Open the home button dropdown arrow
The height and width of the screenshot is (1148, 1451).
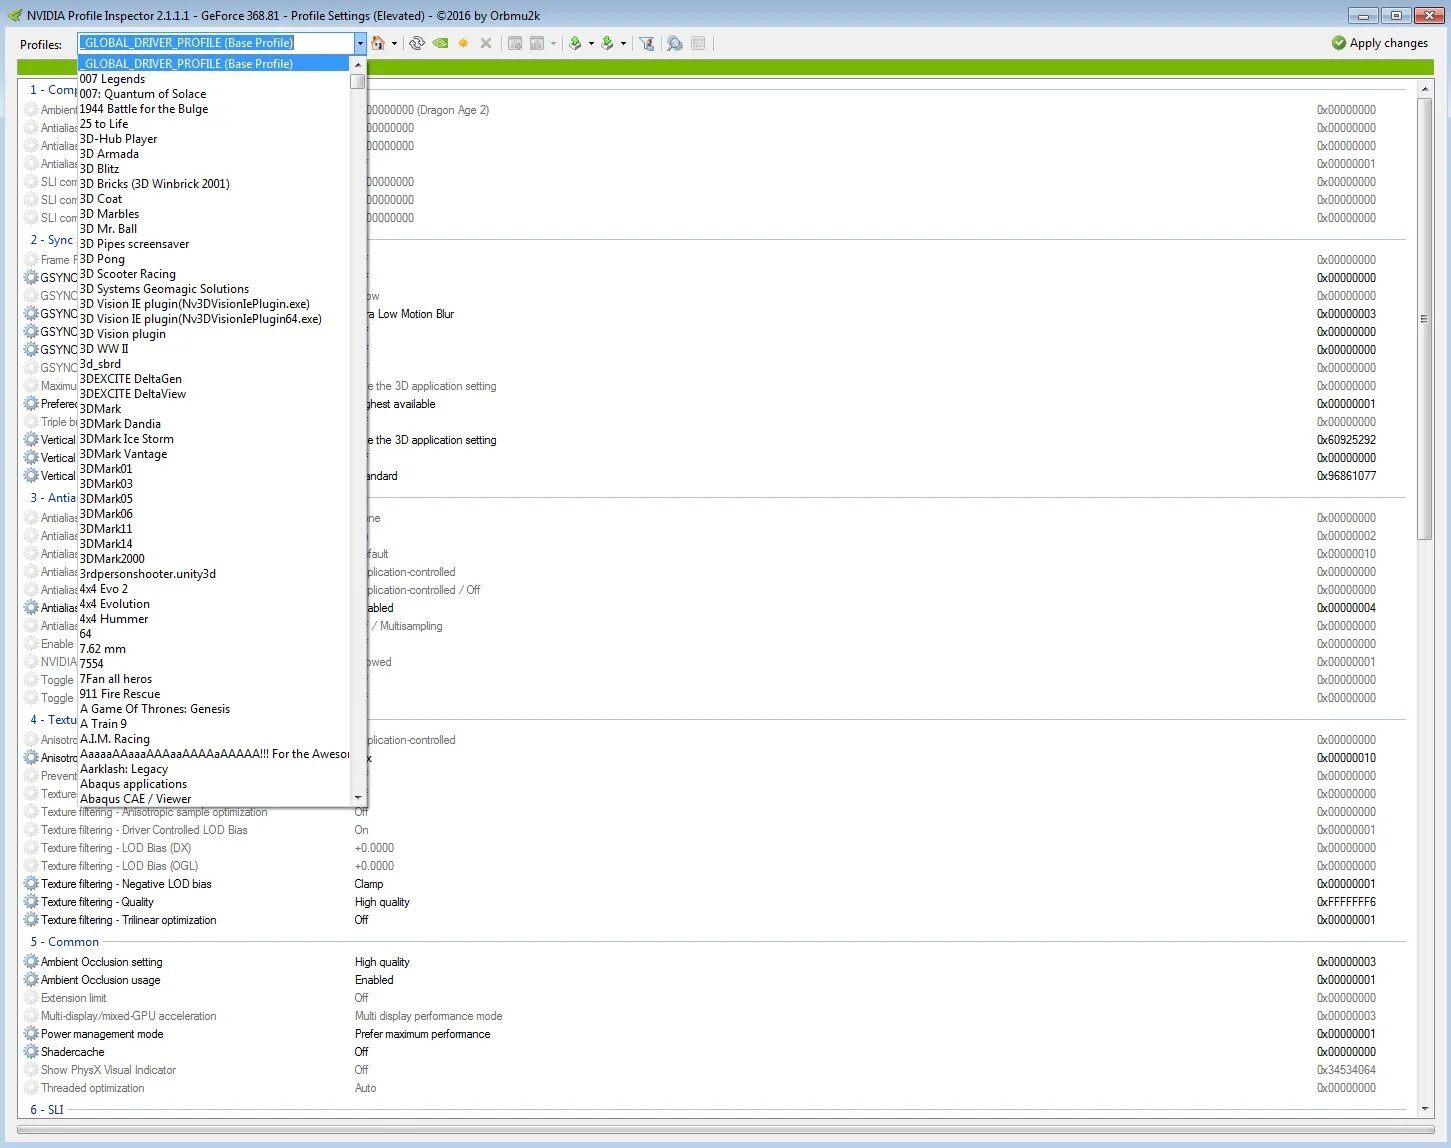coord(394,43)
